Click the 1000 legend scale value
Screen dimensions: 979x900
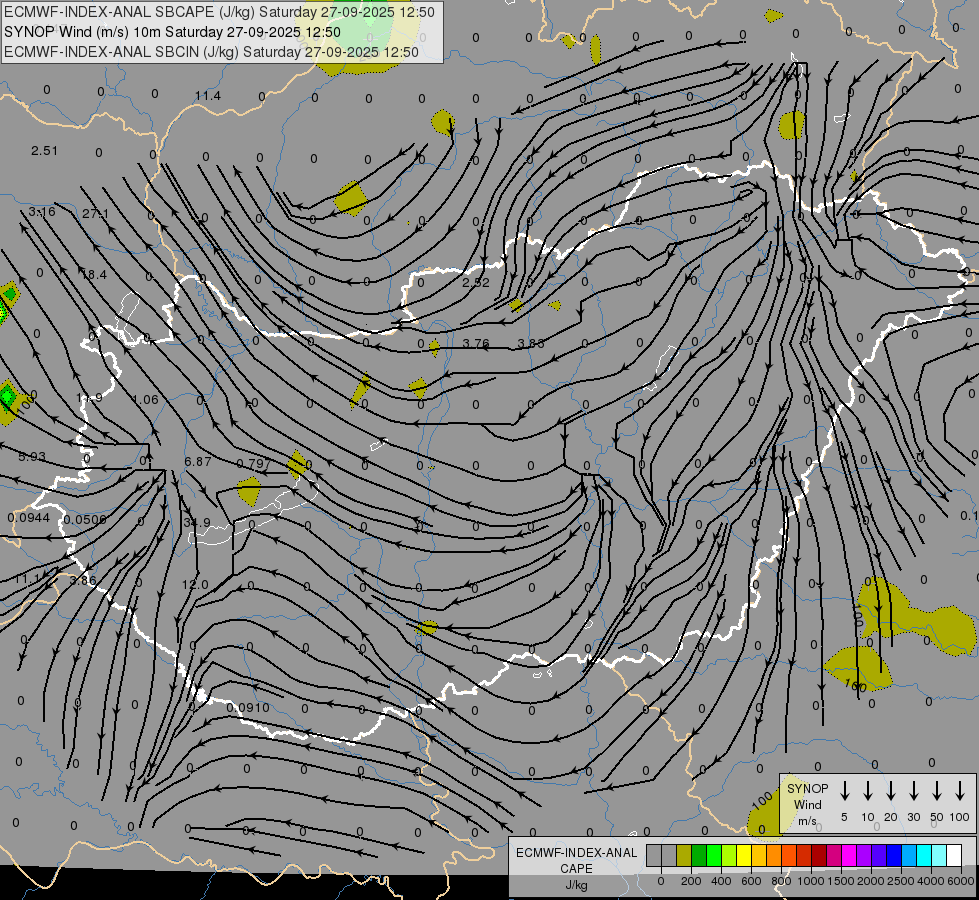point(811,881)
